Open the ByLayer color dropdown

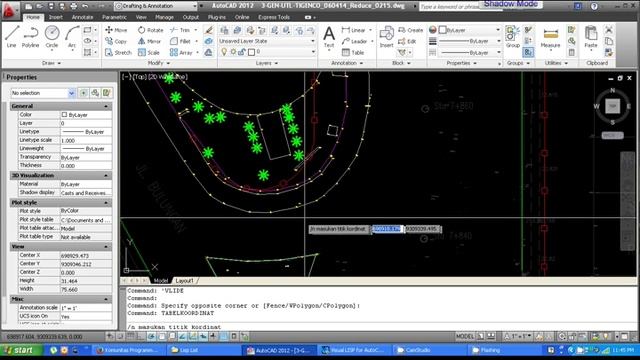click(469, 30)
